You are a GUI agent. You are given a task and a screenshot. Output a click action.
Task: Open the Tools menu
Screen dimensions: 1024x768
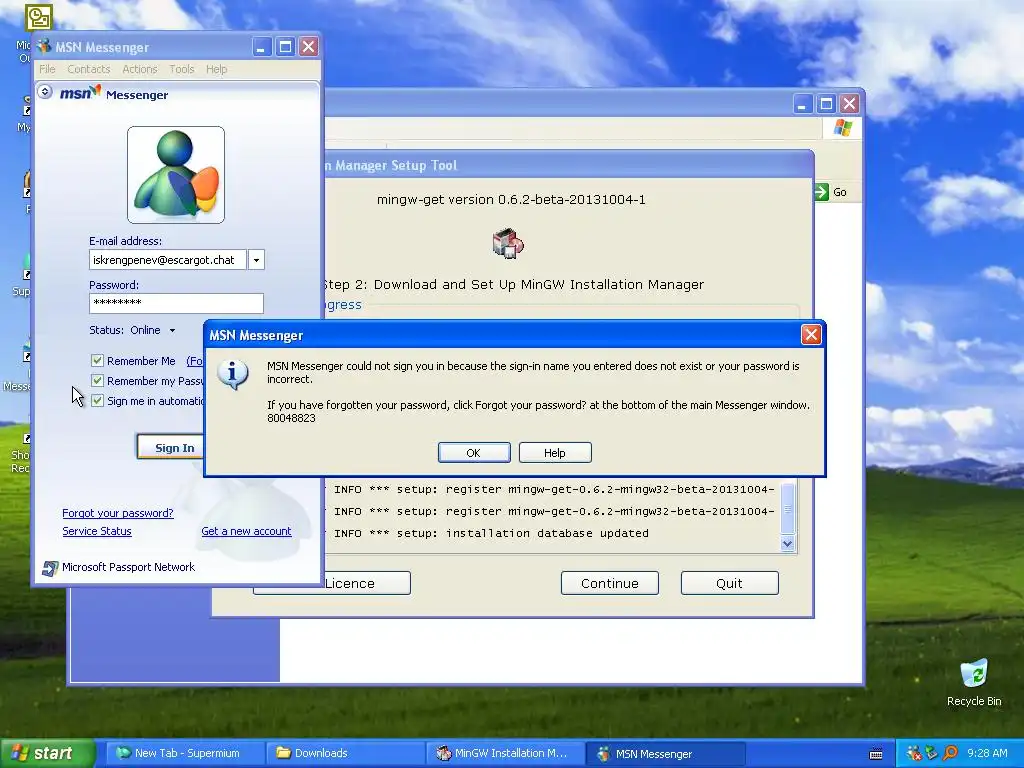pyautogui.click(x=182, y=69)
